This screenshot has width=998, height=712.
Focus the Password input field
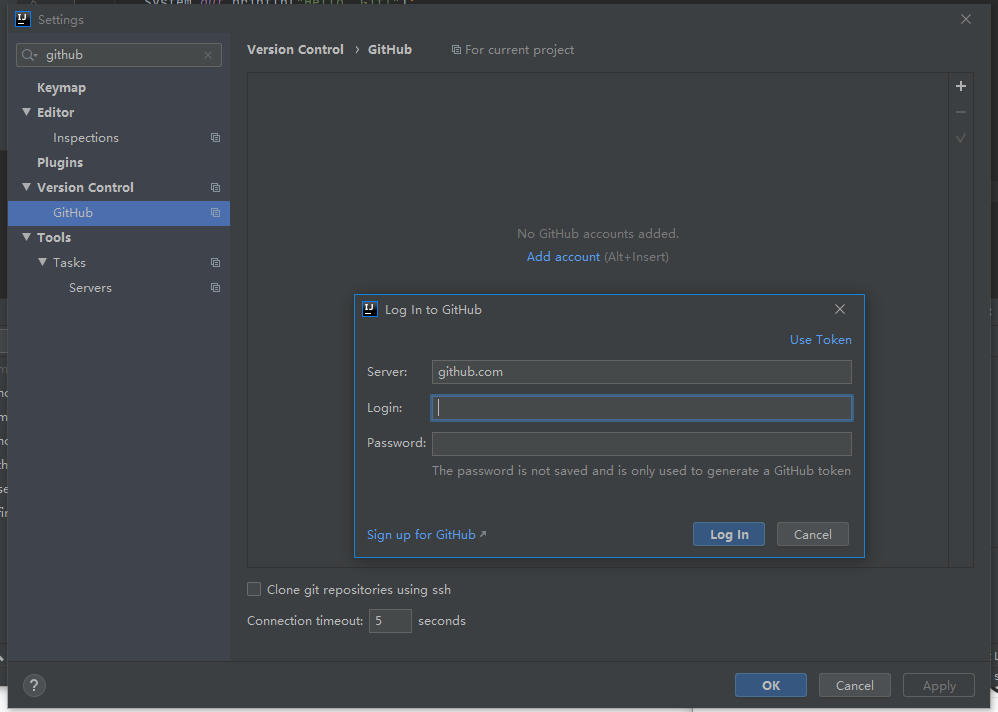click(x=642, y=444)
